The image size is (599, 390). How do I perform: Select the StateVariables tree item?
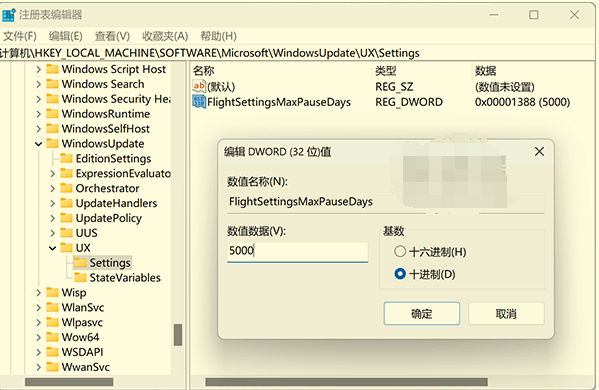pos(125,278)
